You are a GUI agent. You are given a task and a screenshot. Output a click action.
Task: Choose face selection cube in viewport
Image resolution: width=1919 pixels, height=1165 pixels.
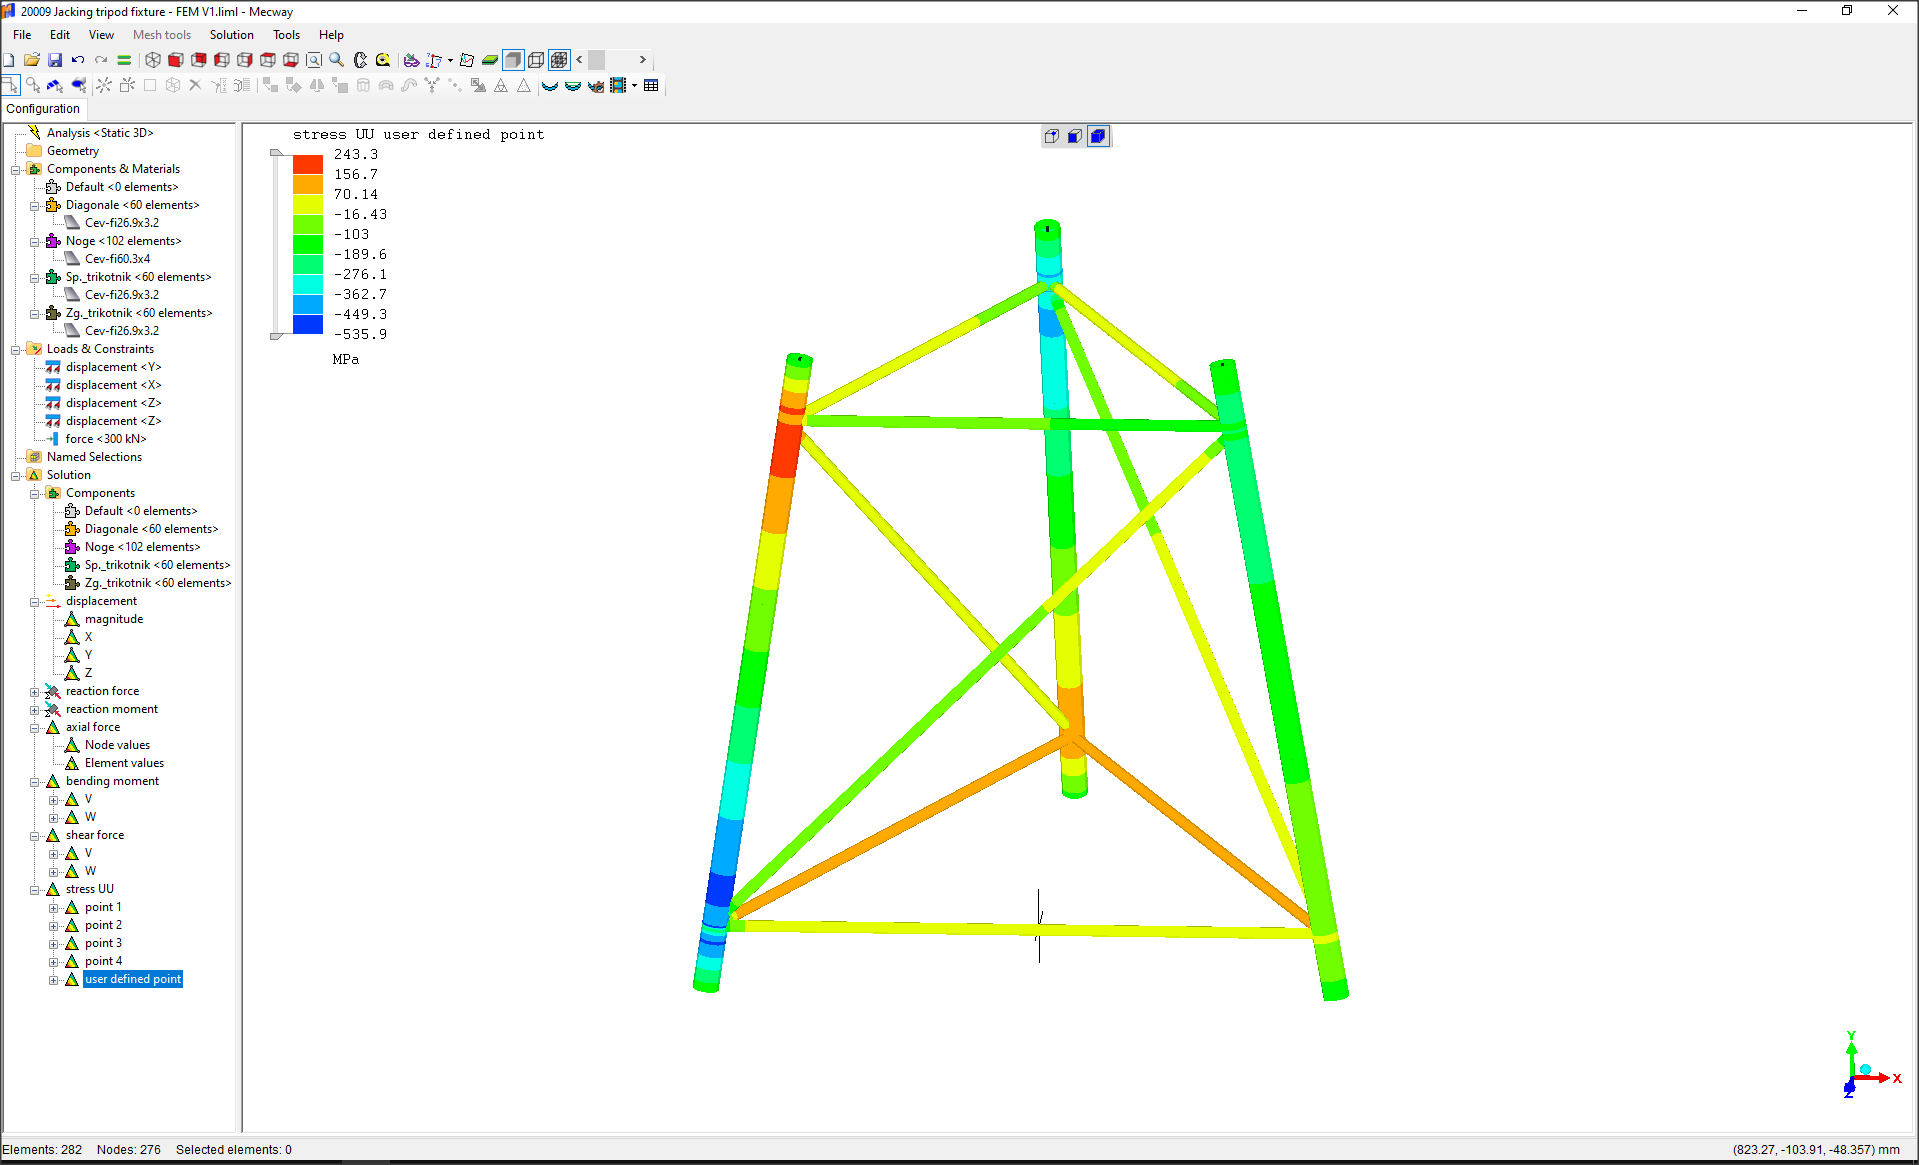click(1075, 136)
